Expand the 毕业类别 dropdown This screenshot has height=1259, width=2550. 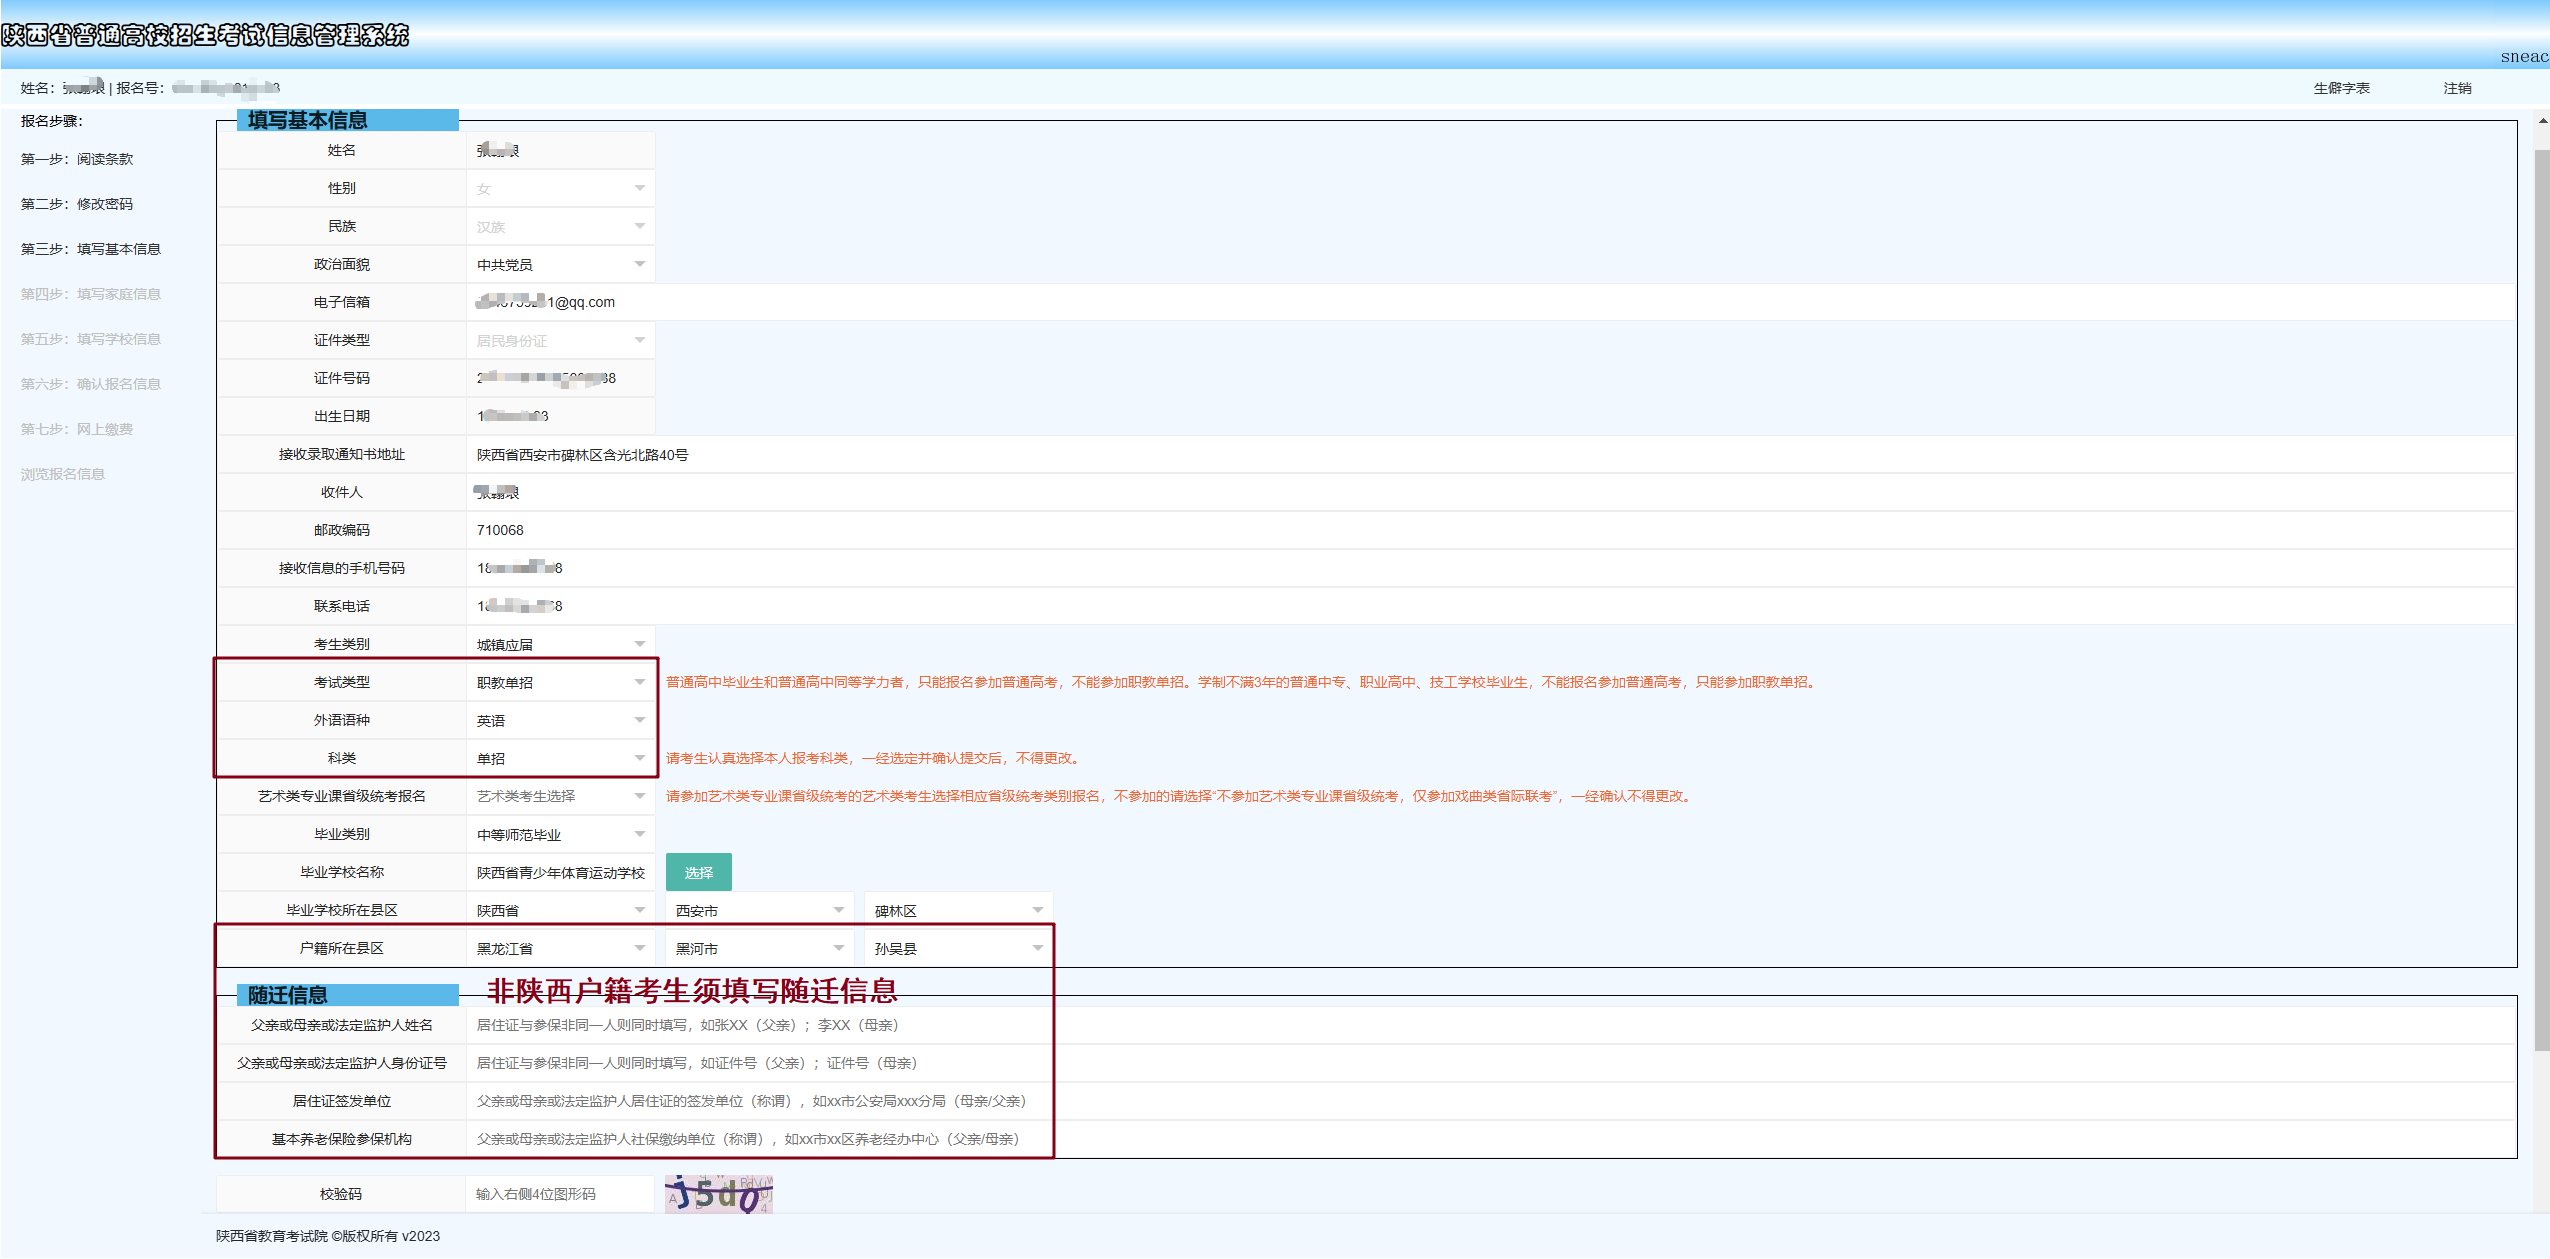pos(560,835)
